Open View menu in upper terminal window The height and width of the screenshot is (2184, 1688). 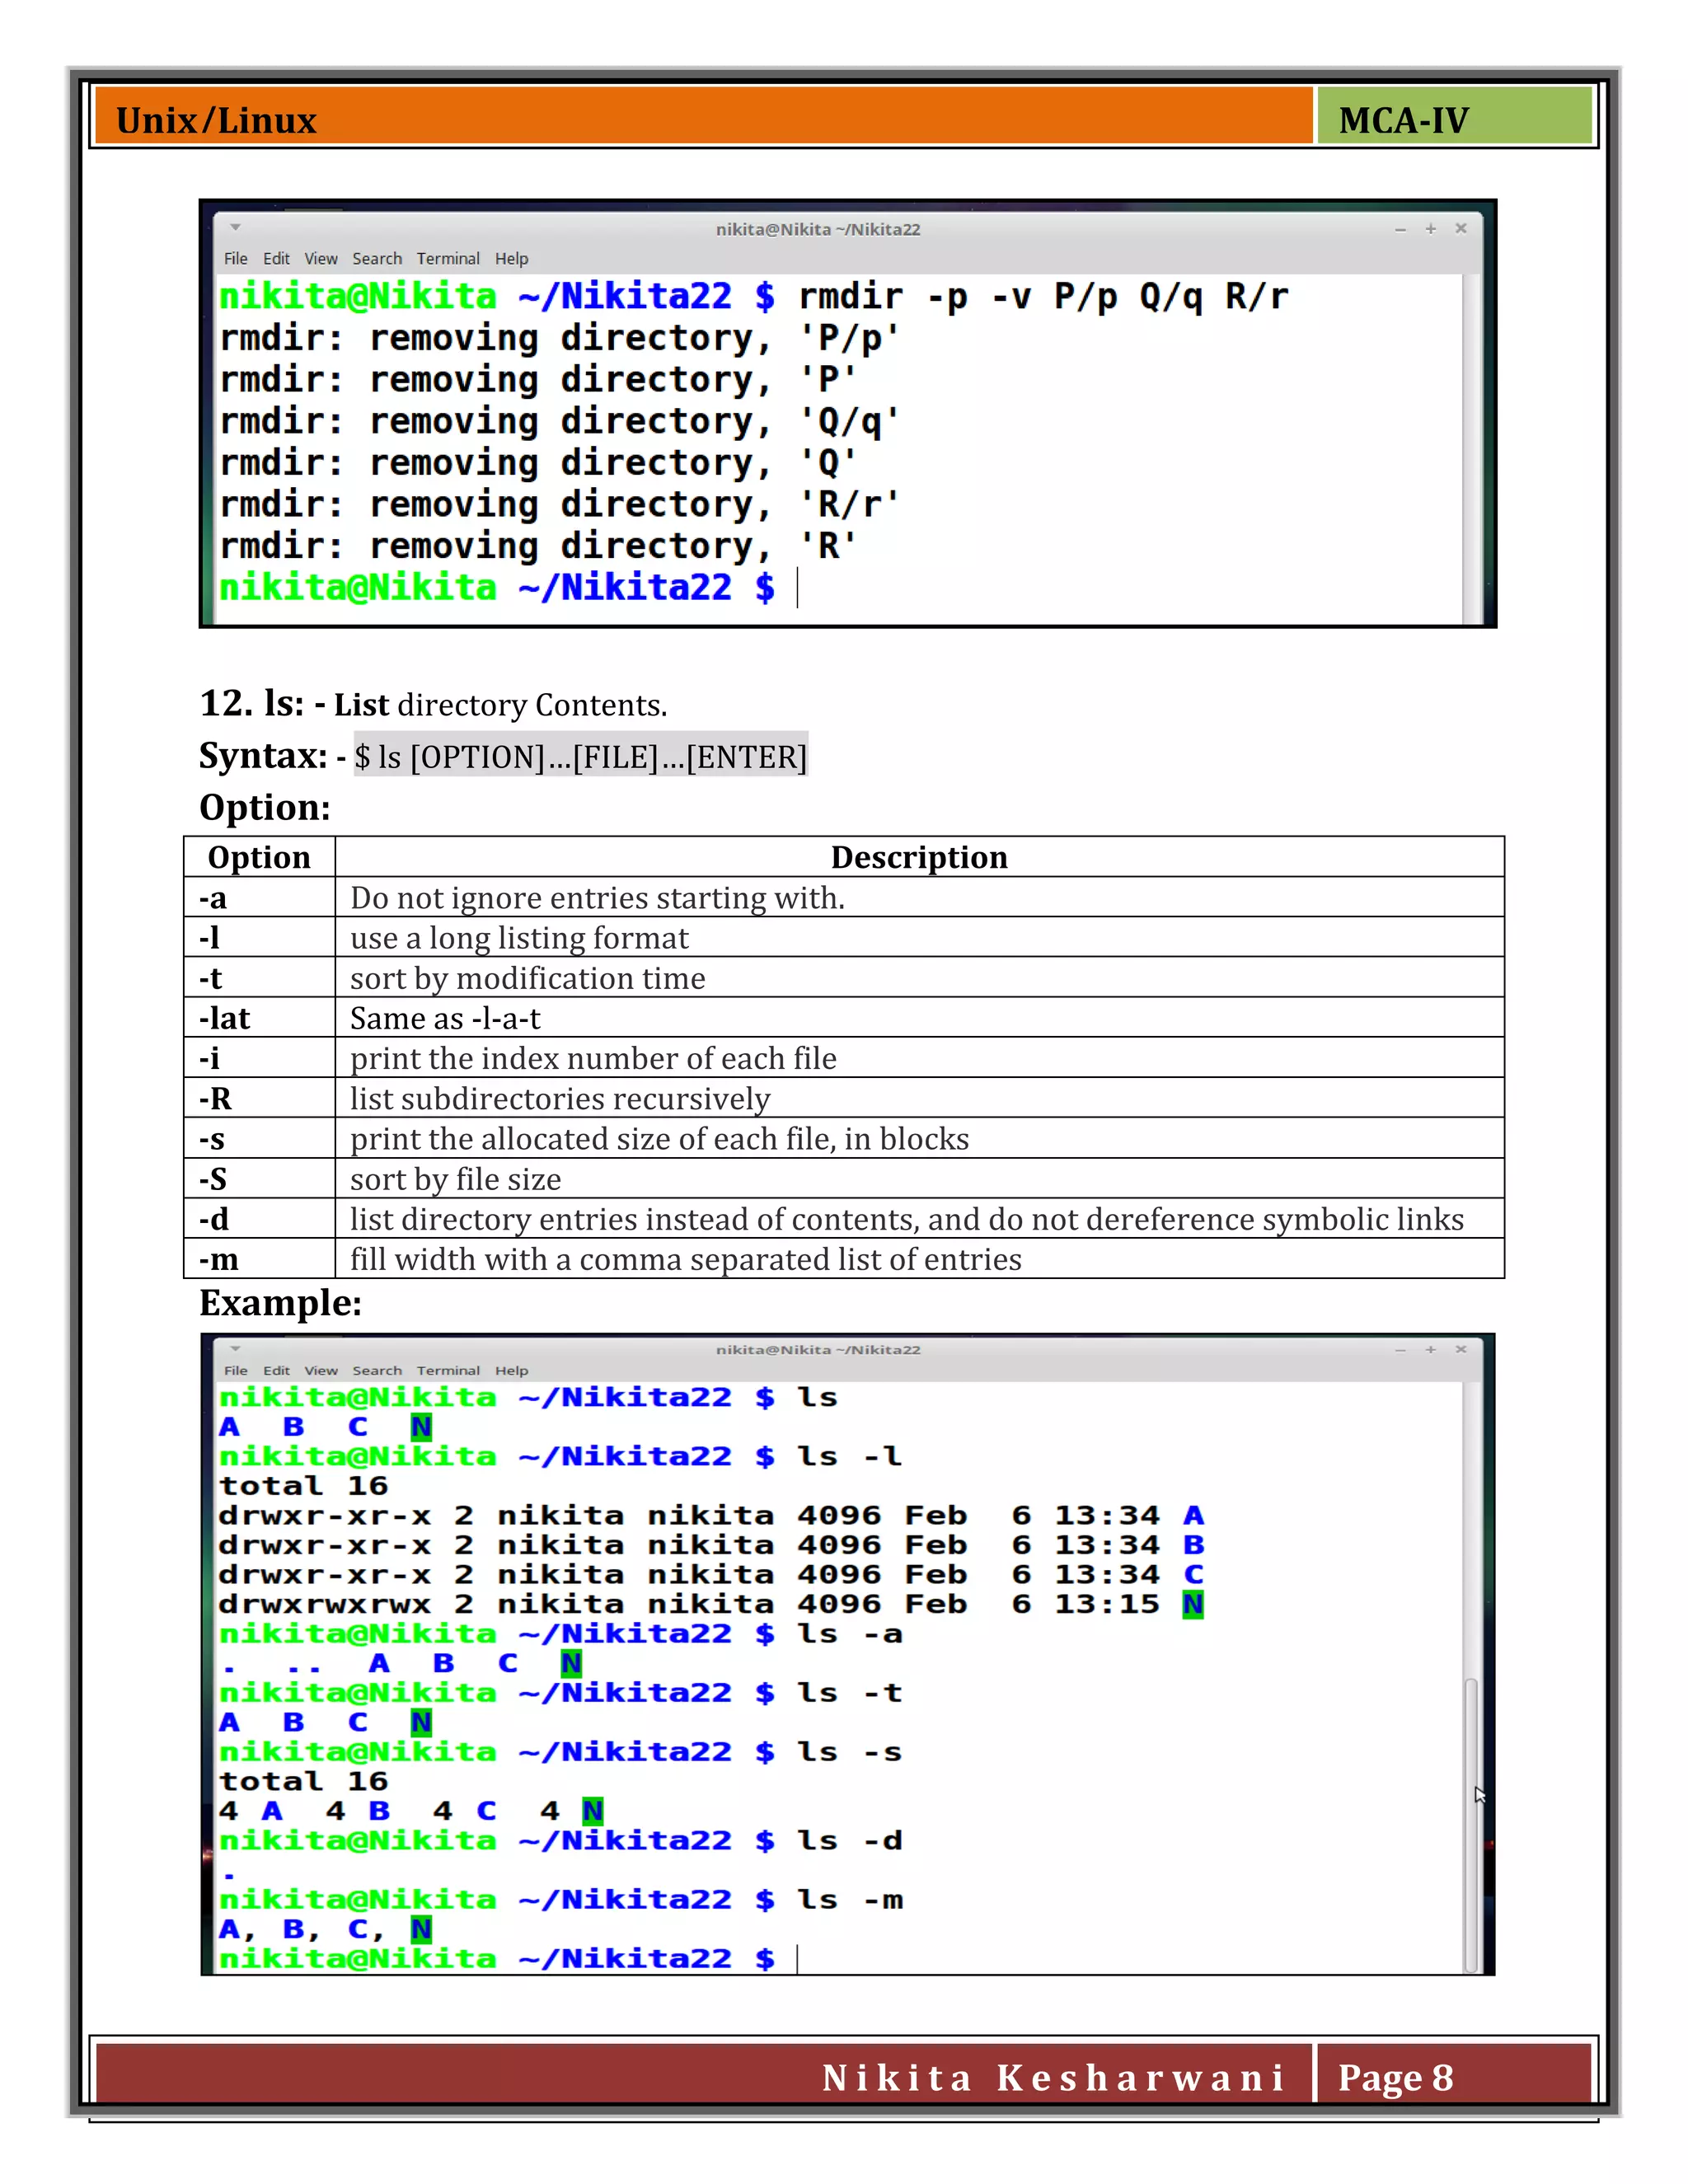tap(321, 258)
